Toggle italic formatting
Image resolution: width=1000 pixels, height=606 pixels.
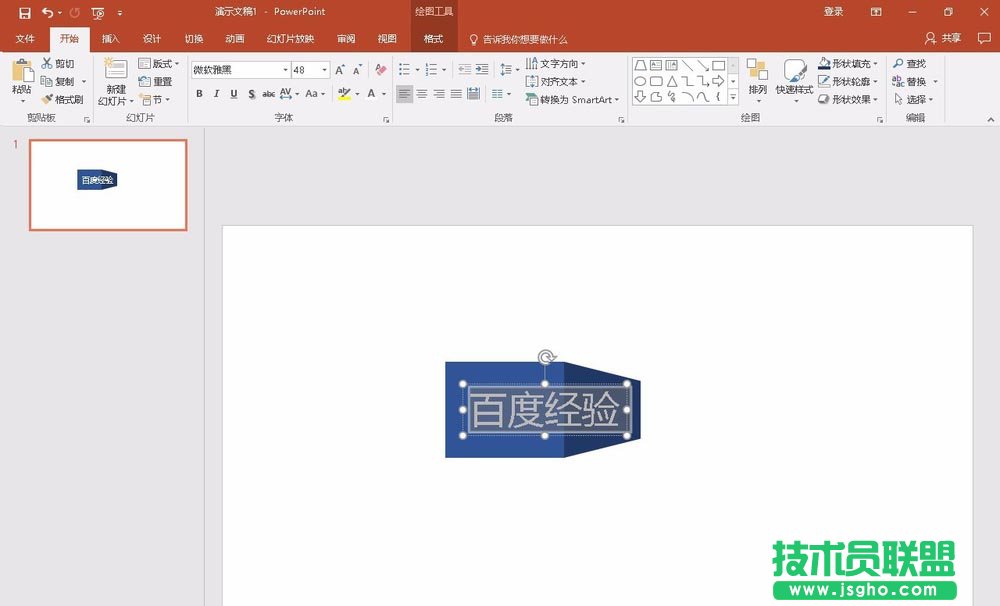point(216,92)
